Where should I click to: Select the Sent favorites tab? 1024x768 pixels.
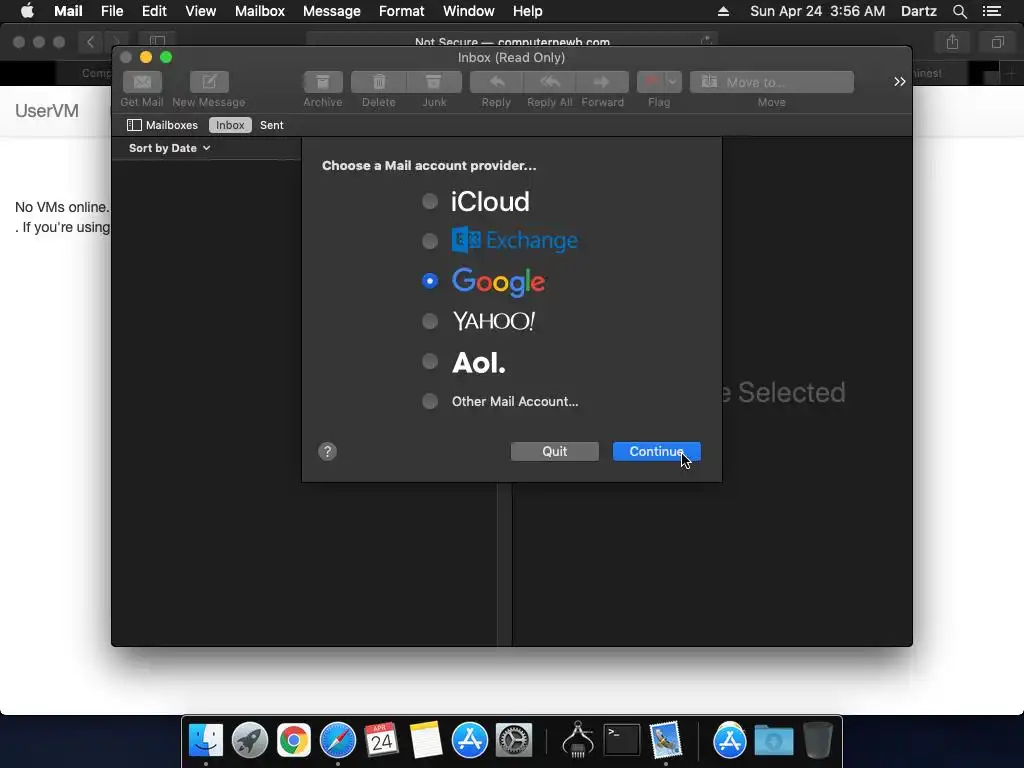272,125
